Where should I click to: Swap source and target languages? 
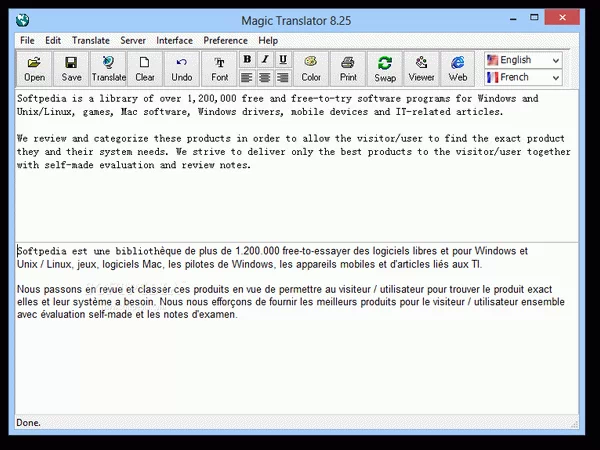[385, 69]
